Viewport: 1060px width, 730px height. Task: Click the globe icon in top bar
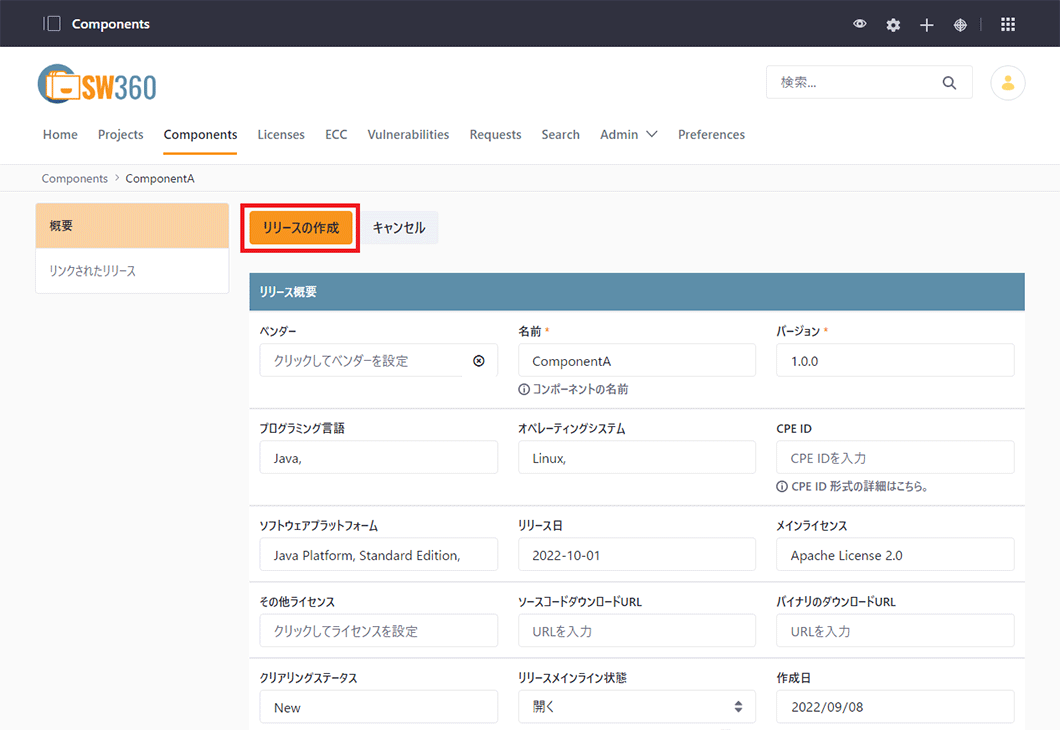pyautogui.click(x=960, y=25)
